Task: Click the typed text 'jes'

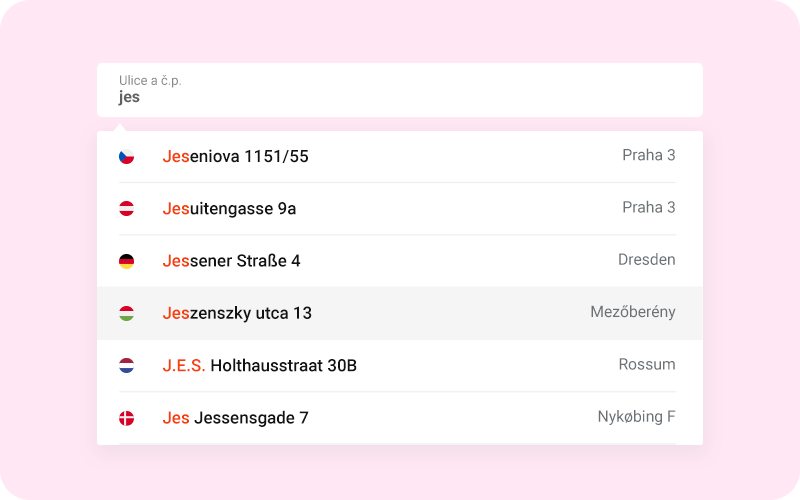Action: 129,97
